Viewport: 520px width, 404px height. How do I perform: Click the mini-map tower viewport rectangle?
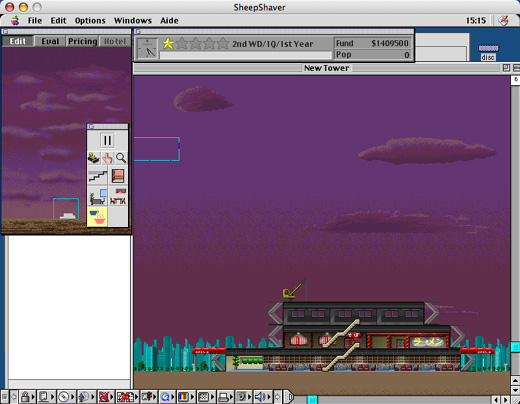(x=66, y=209)
